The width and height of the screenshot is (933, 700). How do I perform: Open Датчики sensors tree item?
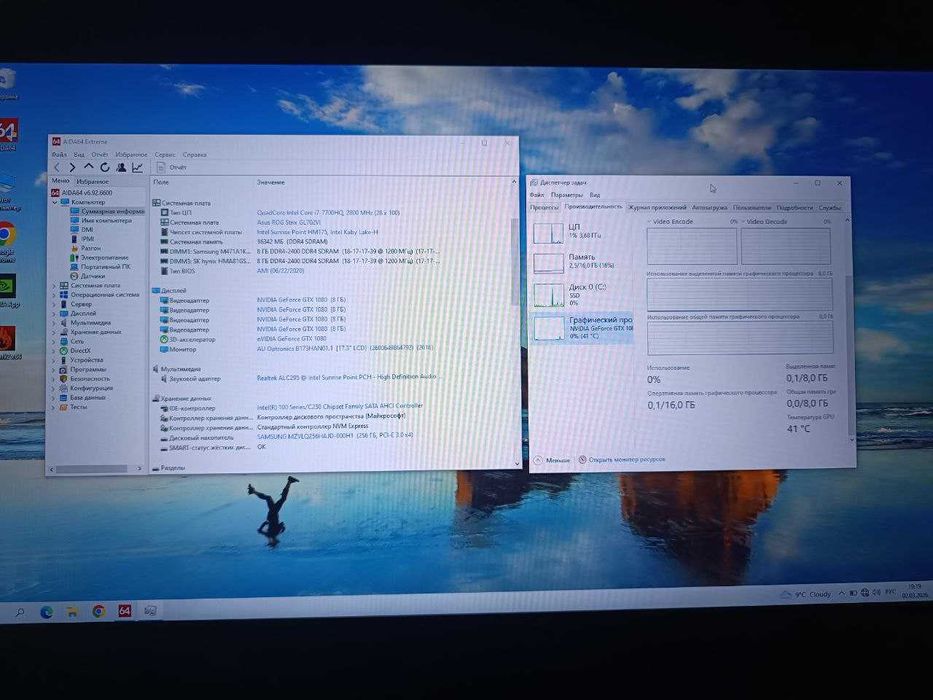click(x=87, y=276)
